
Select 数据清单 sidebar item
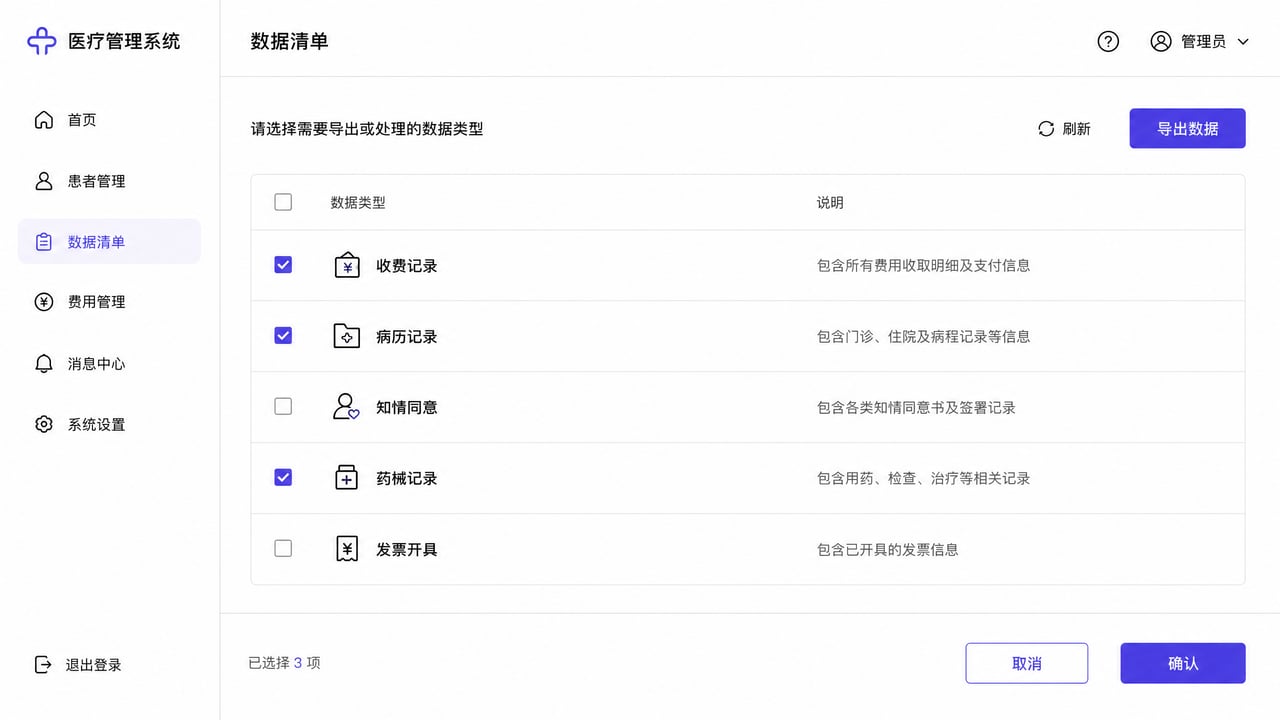109,242
